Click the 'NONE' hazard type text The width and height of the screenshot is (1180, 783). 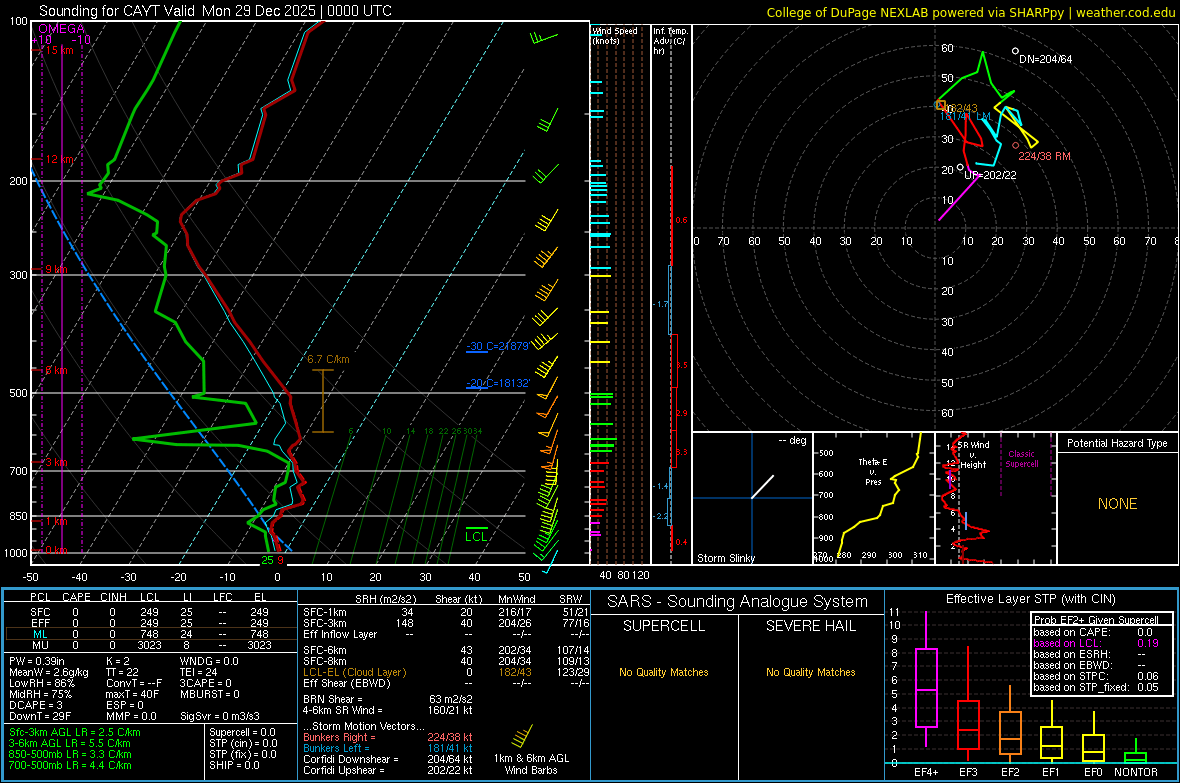coord(1117,504)
